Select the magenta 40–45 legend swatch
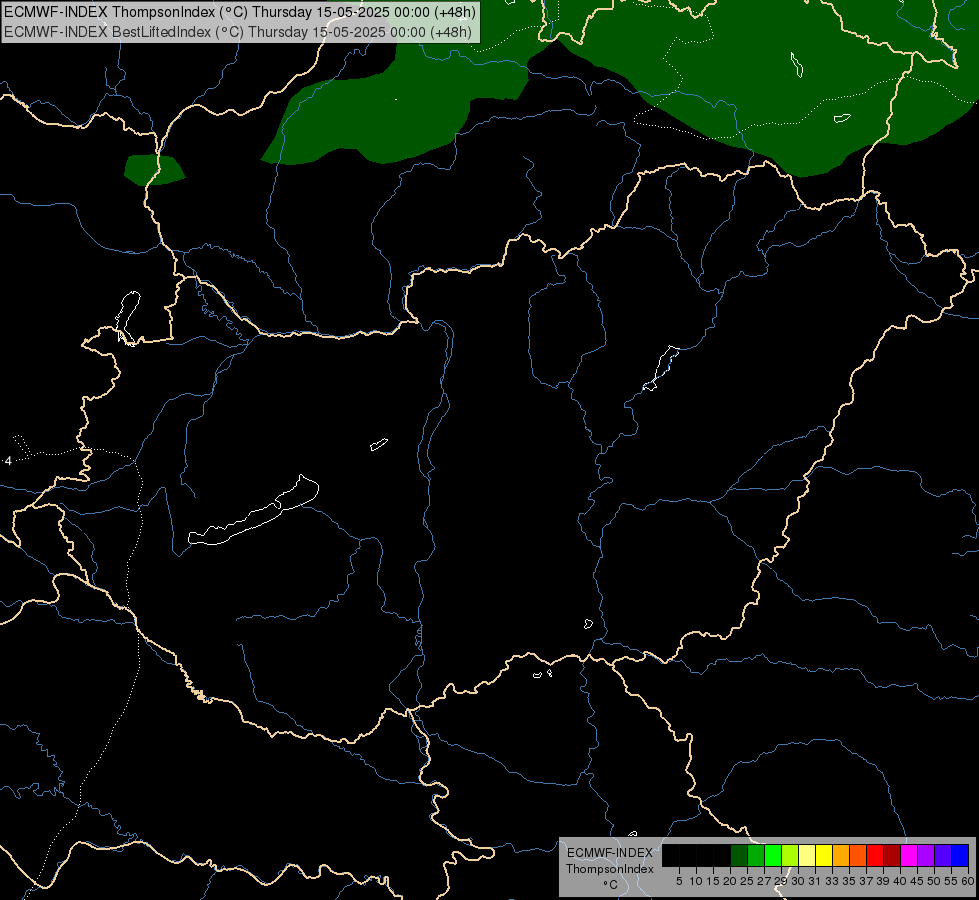Image resolution: width=979 pixels, height=900 pixels. [x=909, y=855]
